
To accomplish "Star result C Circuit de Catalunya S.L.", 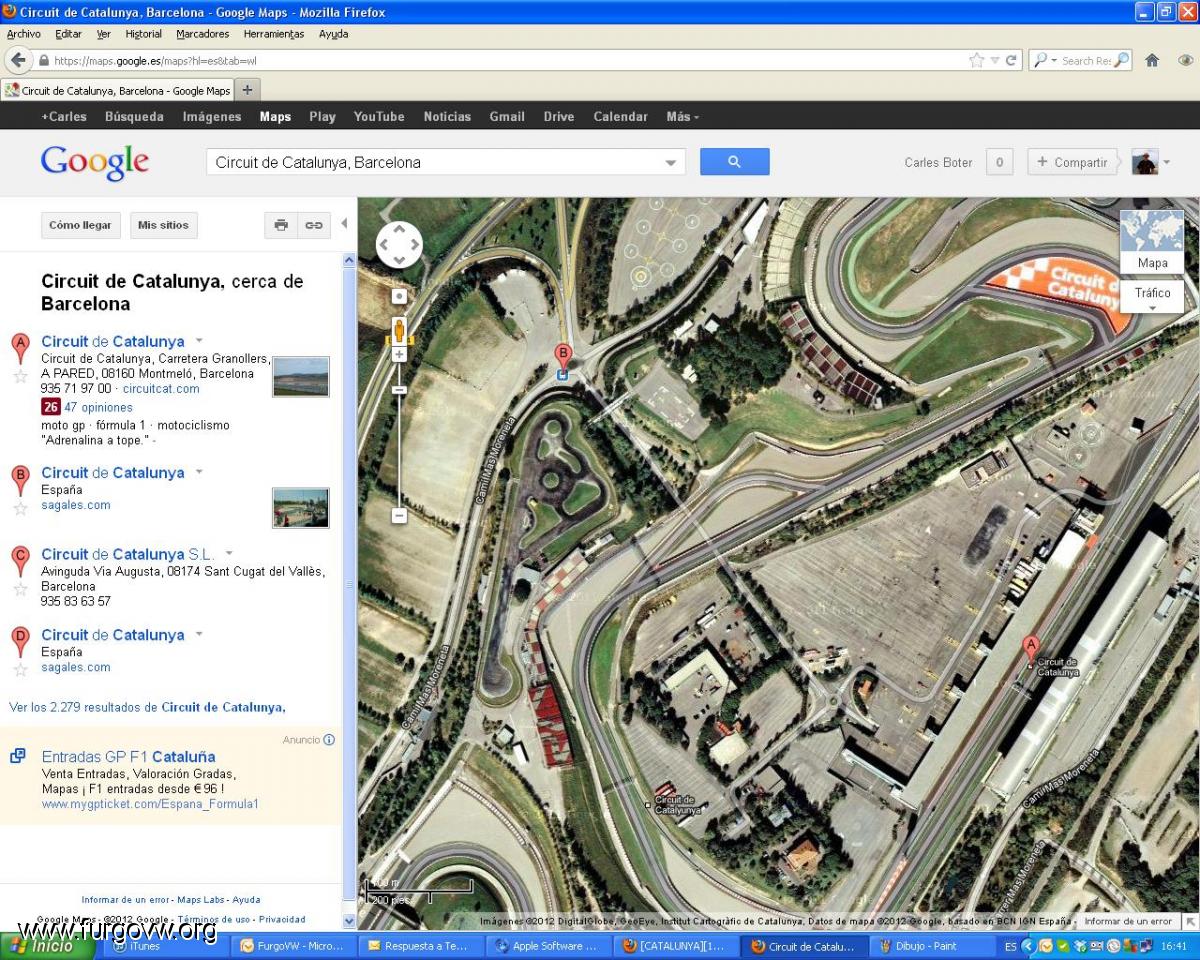I will 20,589.
